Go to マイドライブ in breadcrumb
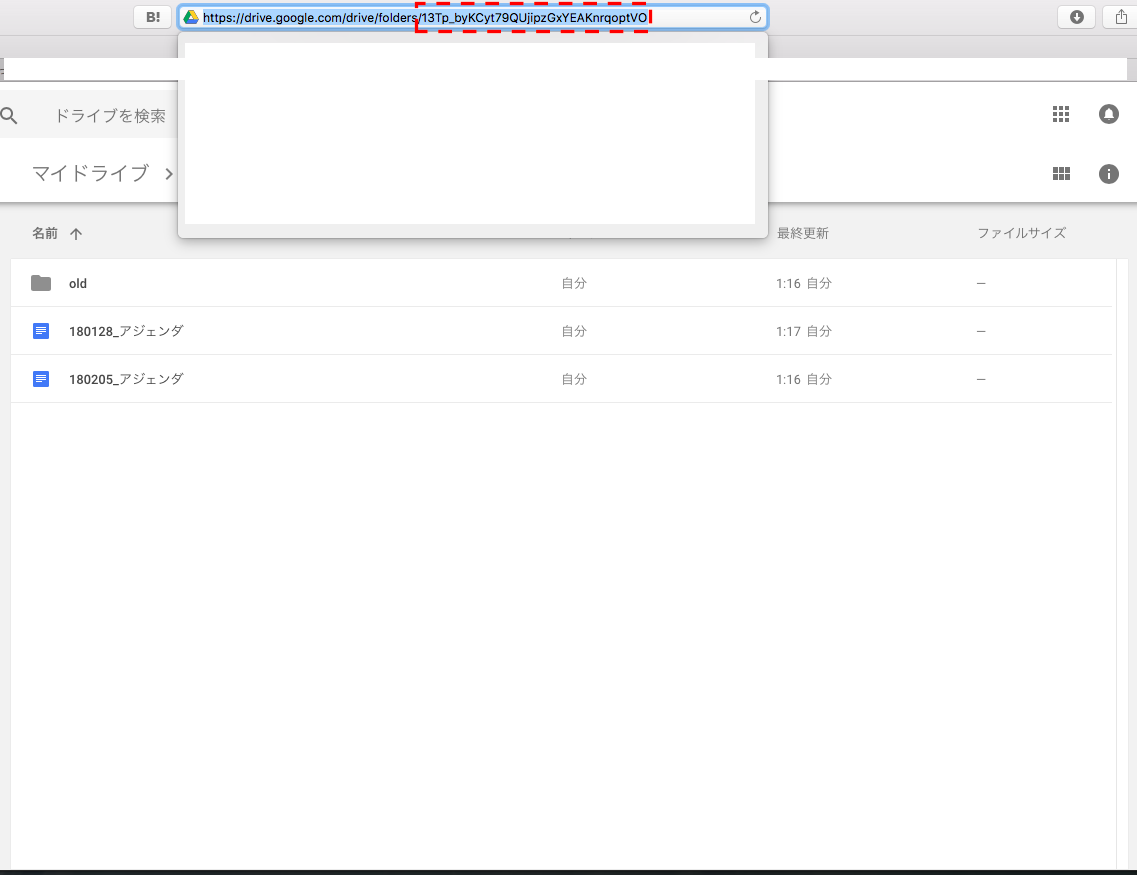Screen dimensions: 1137x875 point(90,174)
